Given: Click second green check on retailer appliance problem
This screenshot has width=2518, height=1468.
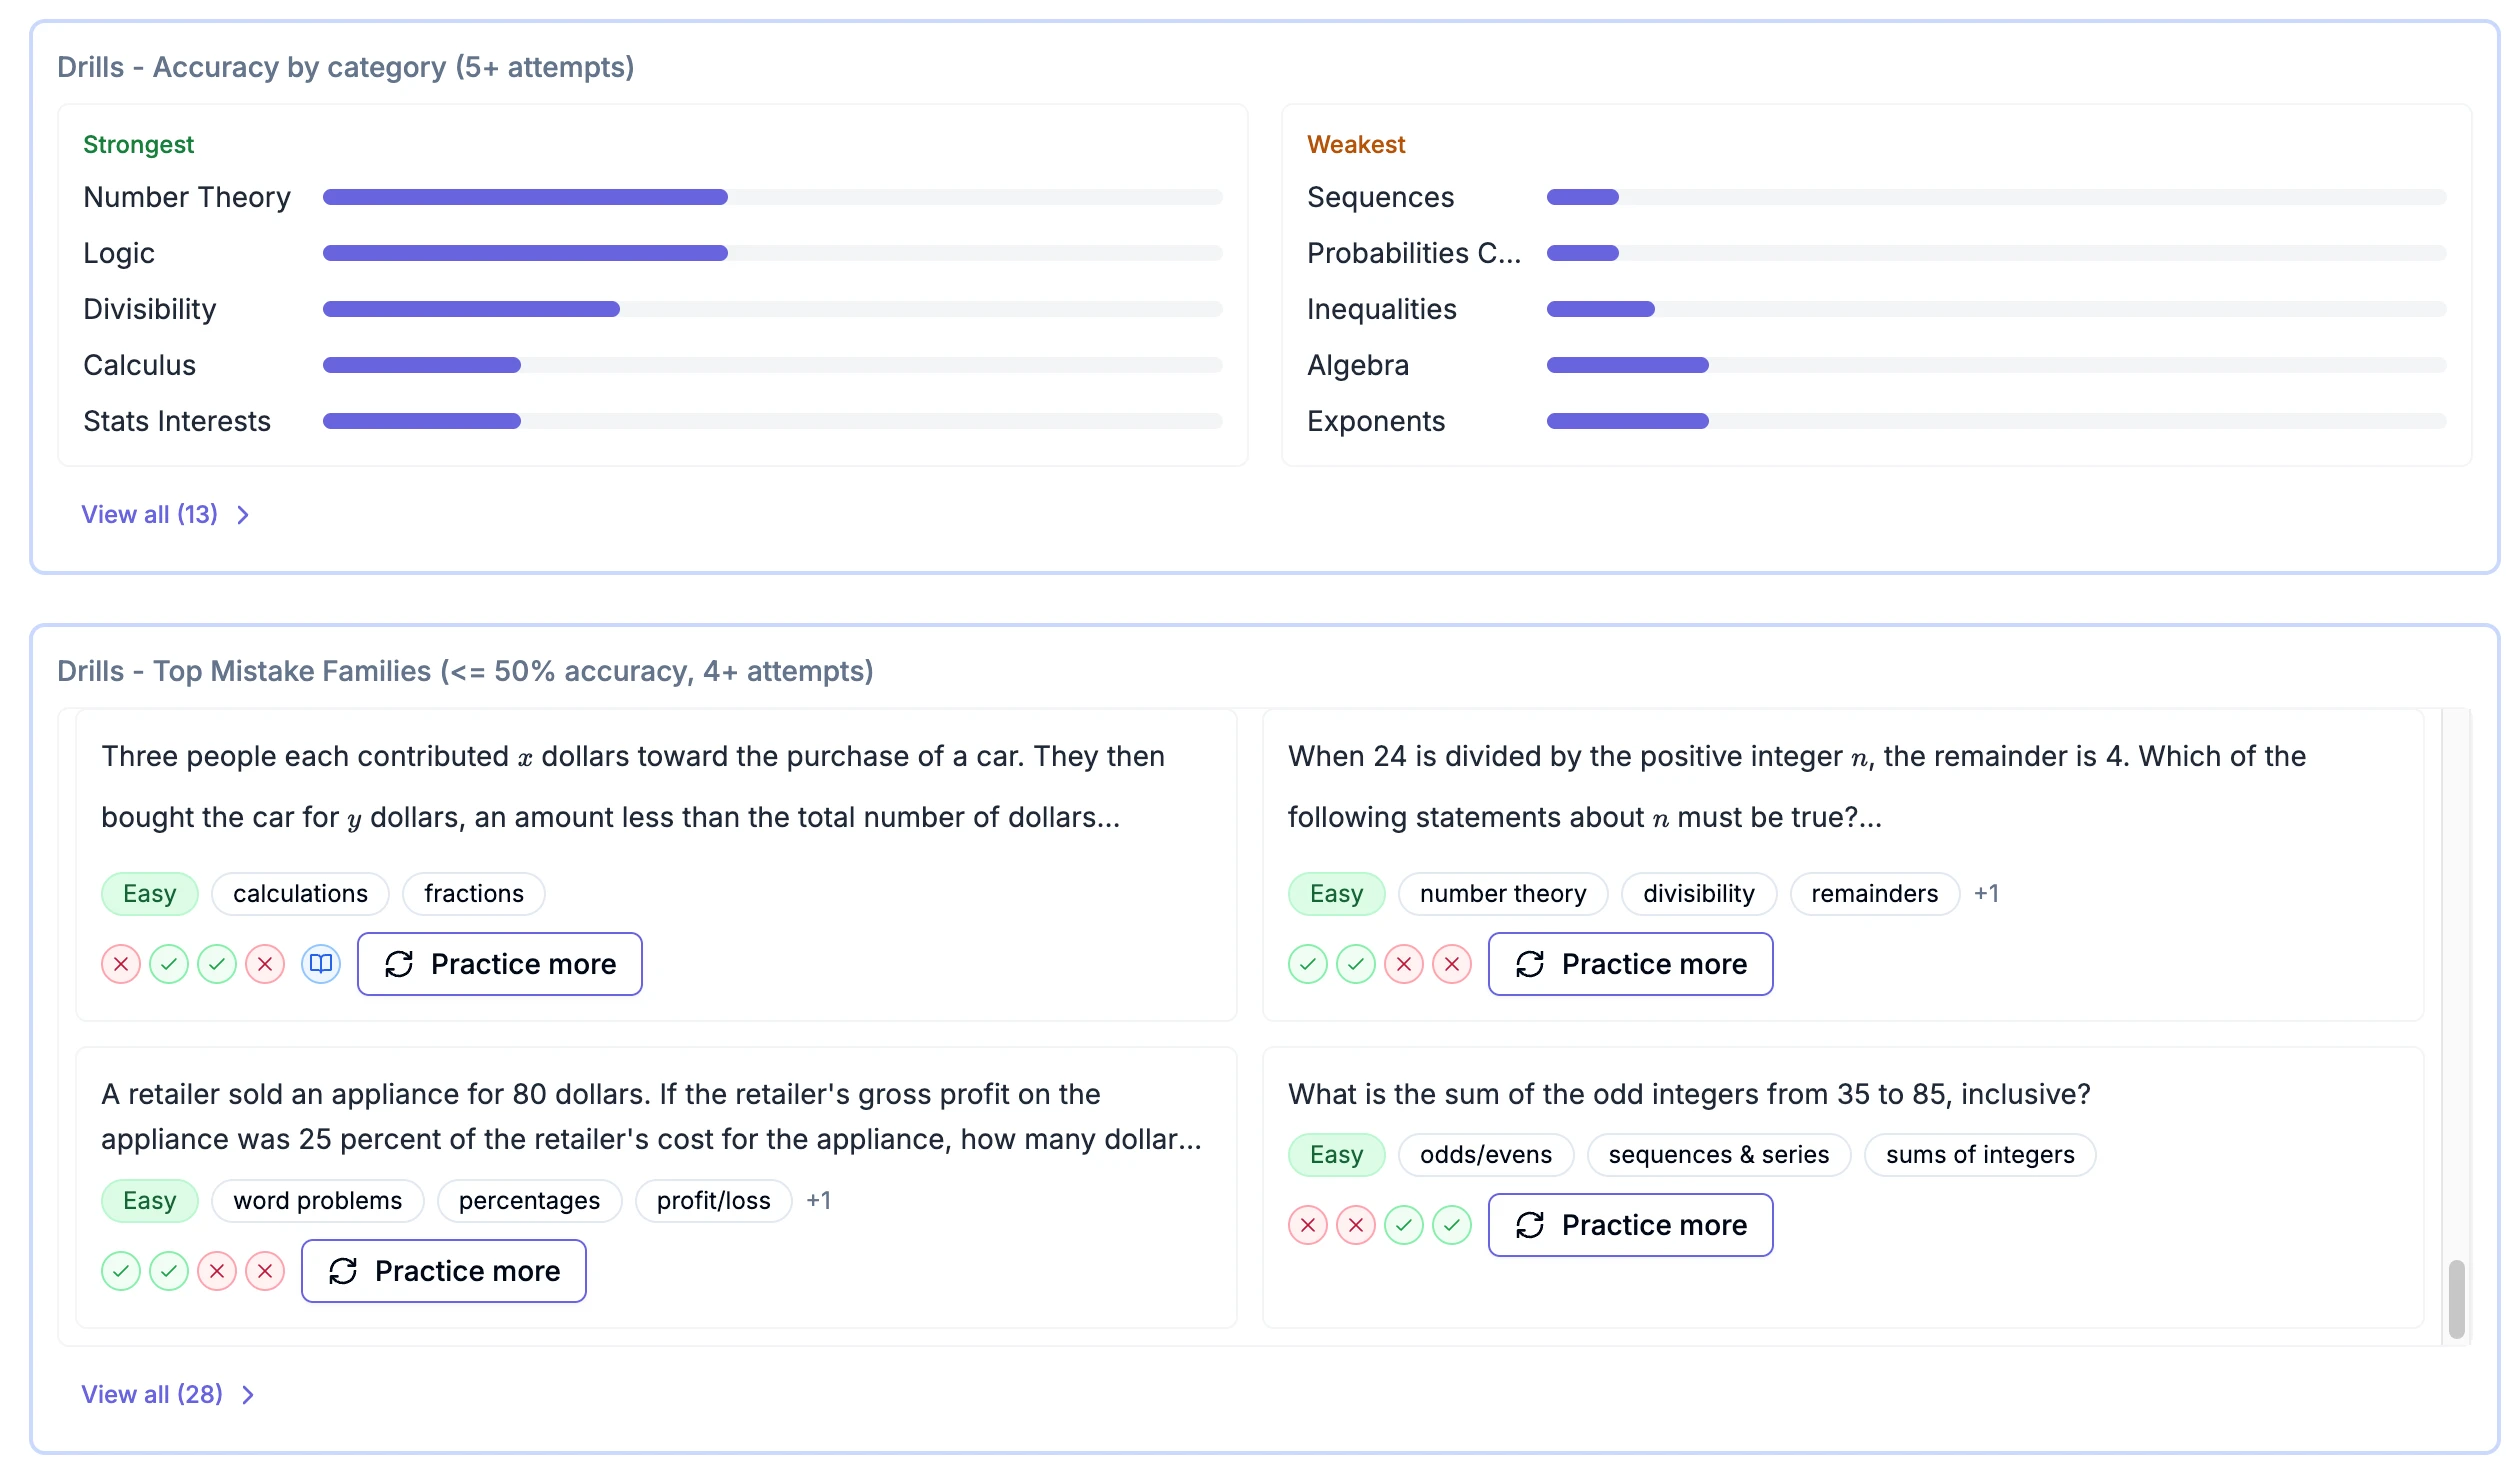Looking at the screenshot, I should click(x=169, y=1271).
